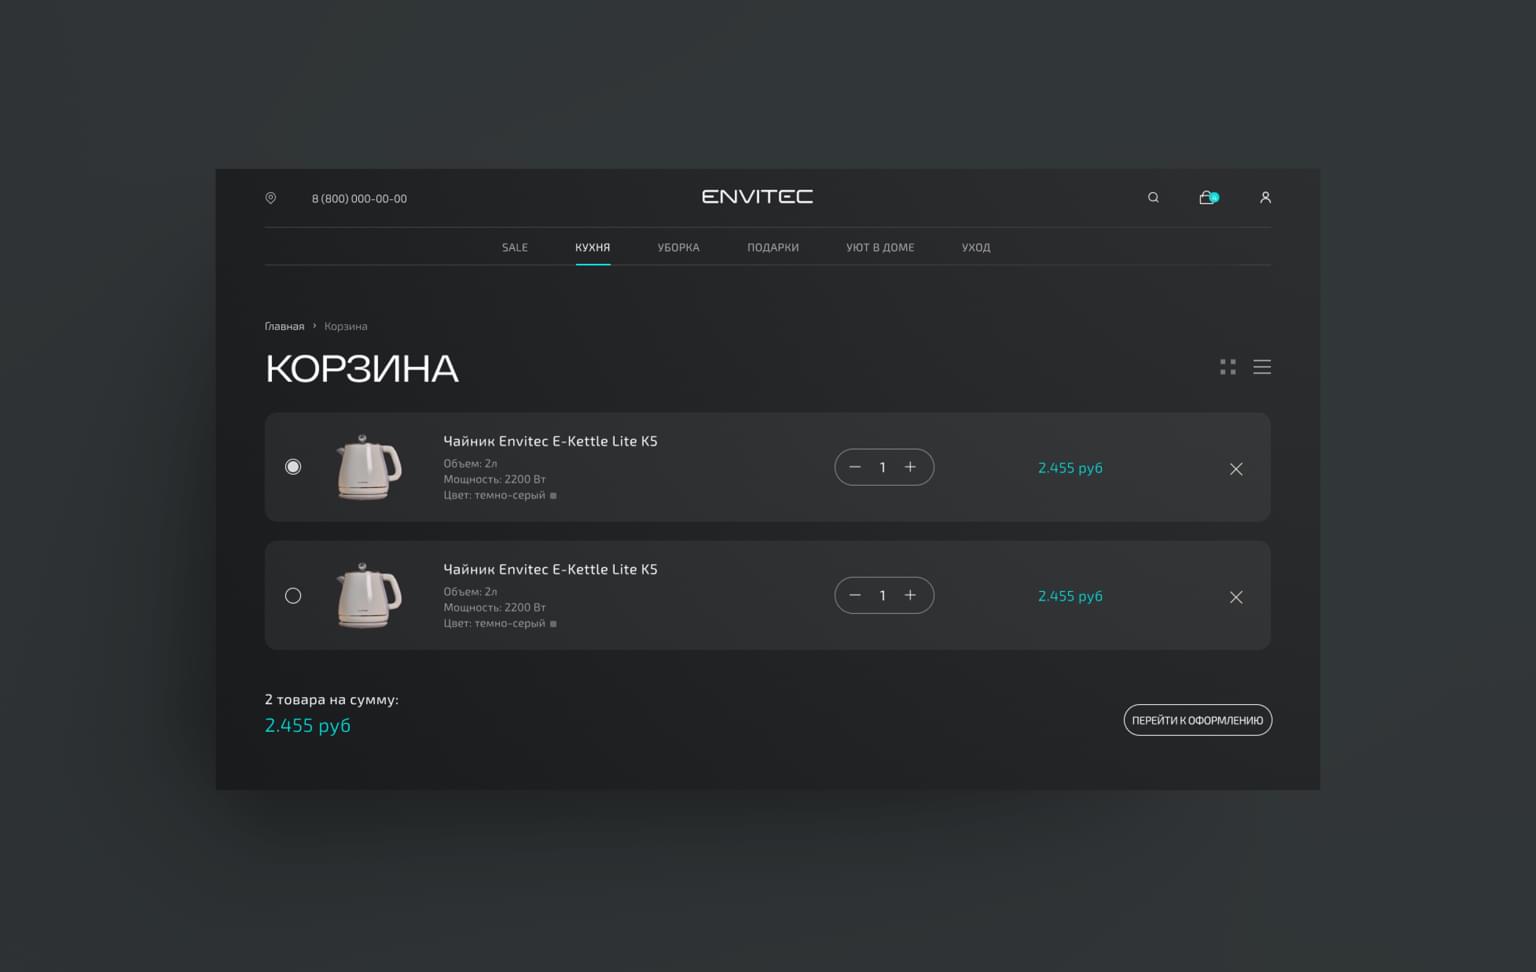Click the location pin icon

pyautogui.click(x=270, y=198)
